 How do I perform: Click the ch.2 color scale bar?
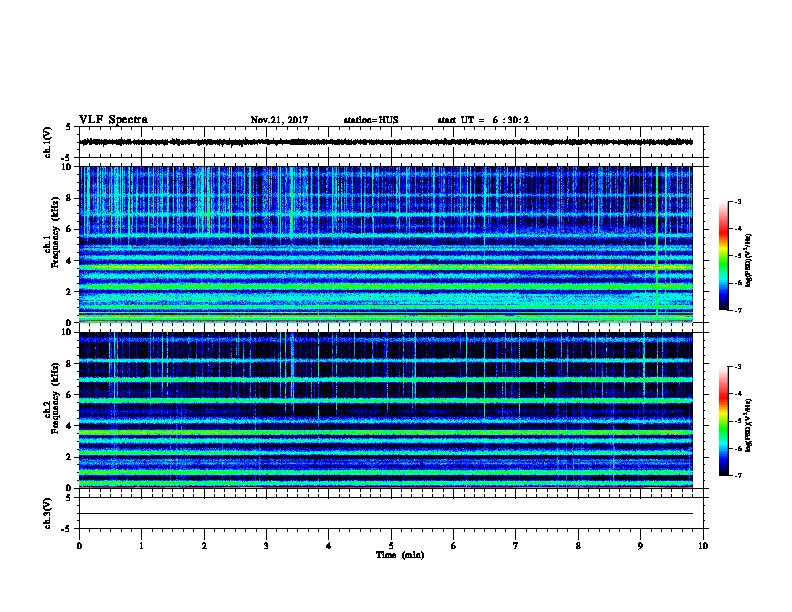(724, 421)
